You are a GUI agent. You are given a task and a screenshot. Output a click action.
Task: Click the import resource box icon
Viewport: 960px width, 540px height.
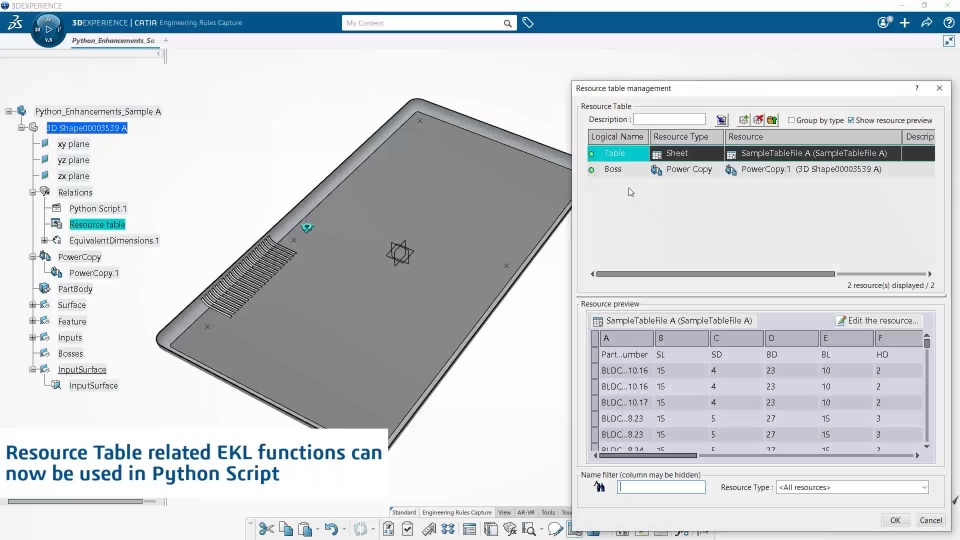pyautogui.click(x=772, y=120)
